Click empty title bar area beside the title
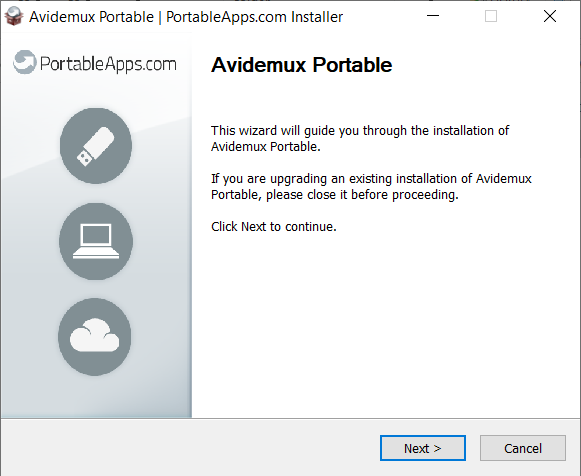581x476 pixels. tap(382, 17)
